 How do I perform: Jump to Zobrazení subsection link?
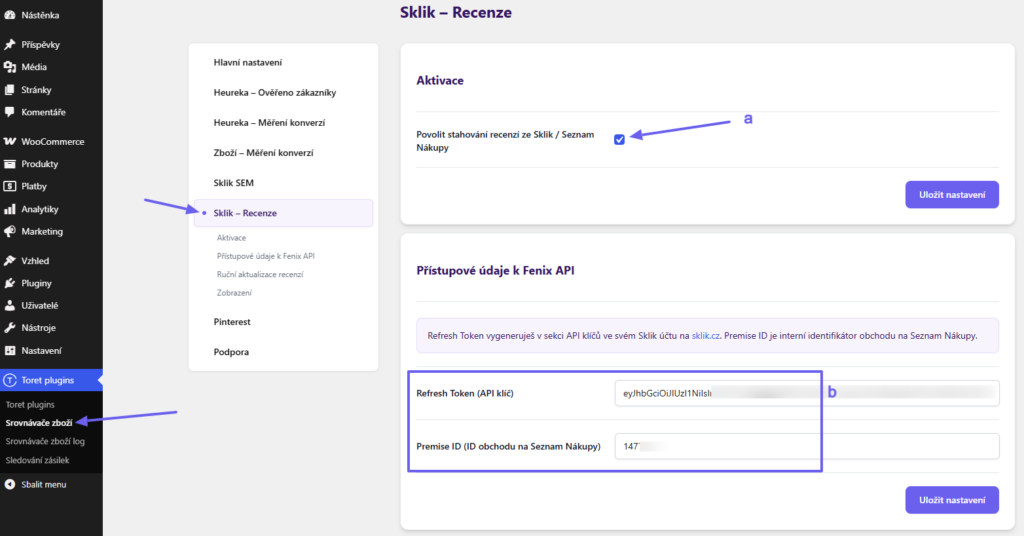click(234, 292)
